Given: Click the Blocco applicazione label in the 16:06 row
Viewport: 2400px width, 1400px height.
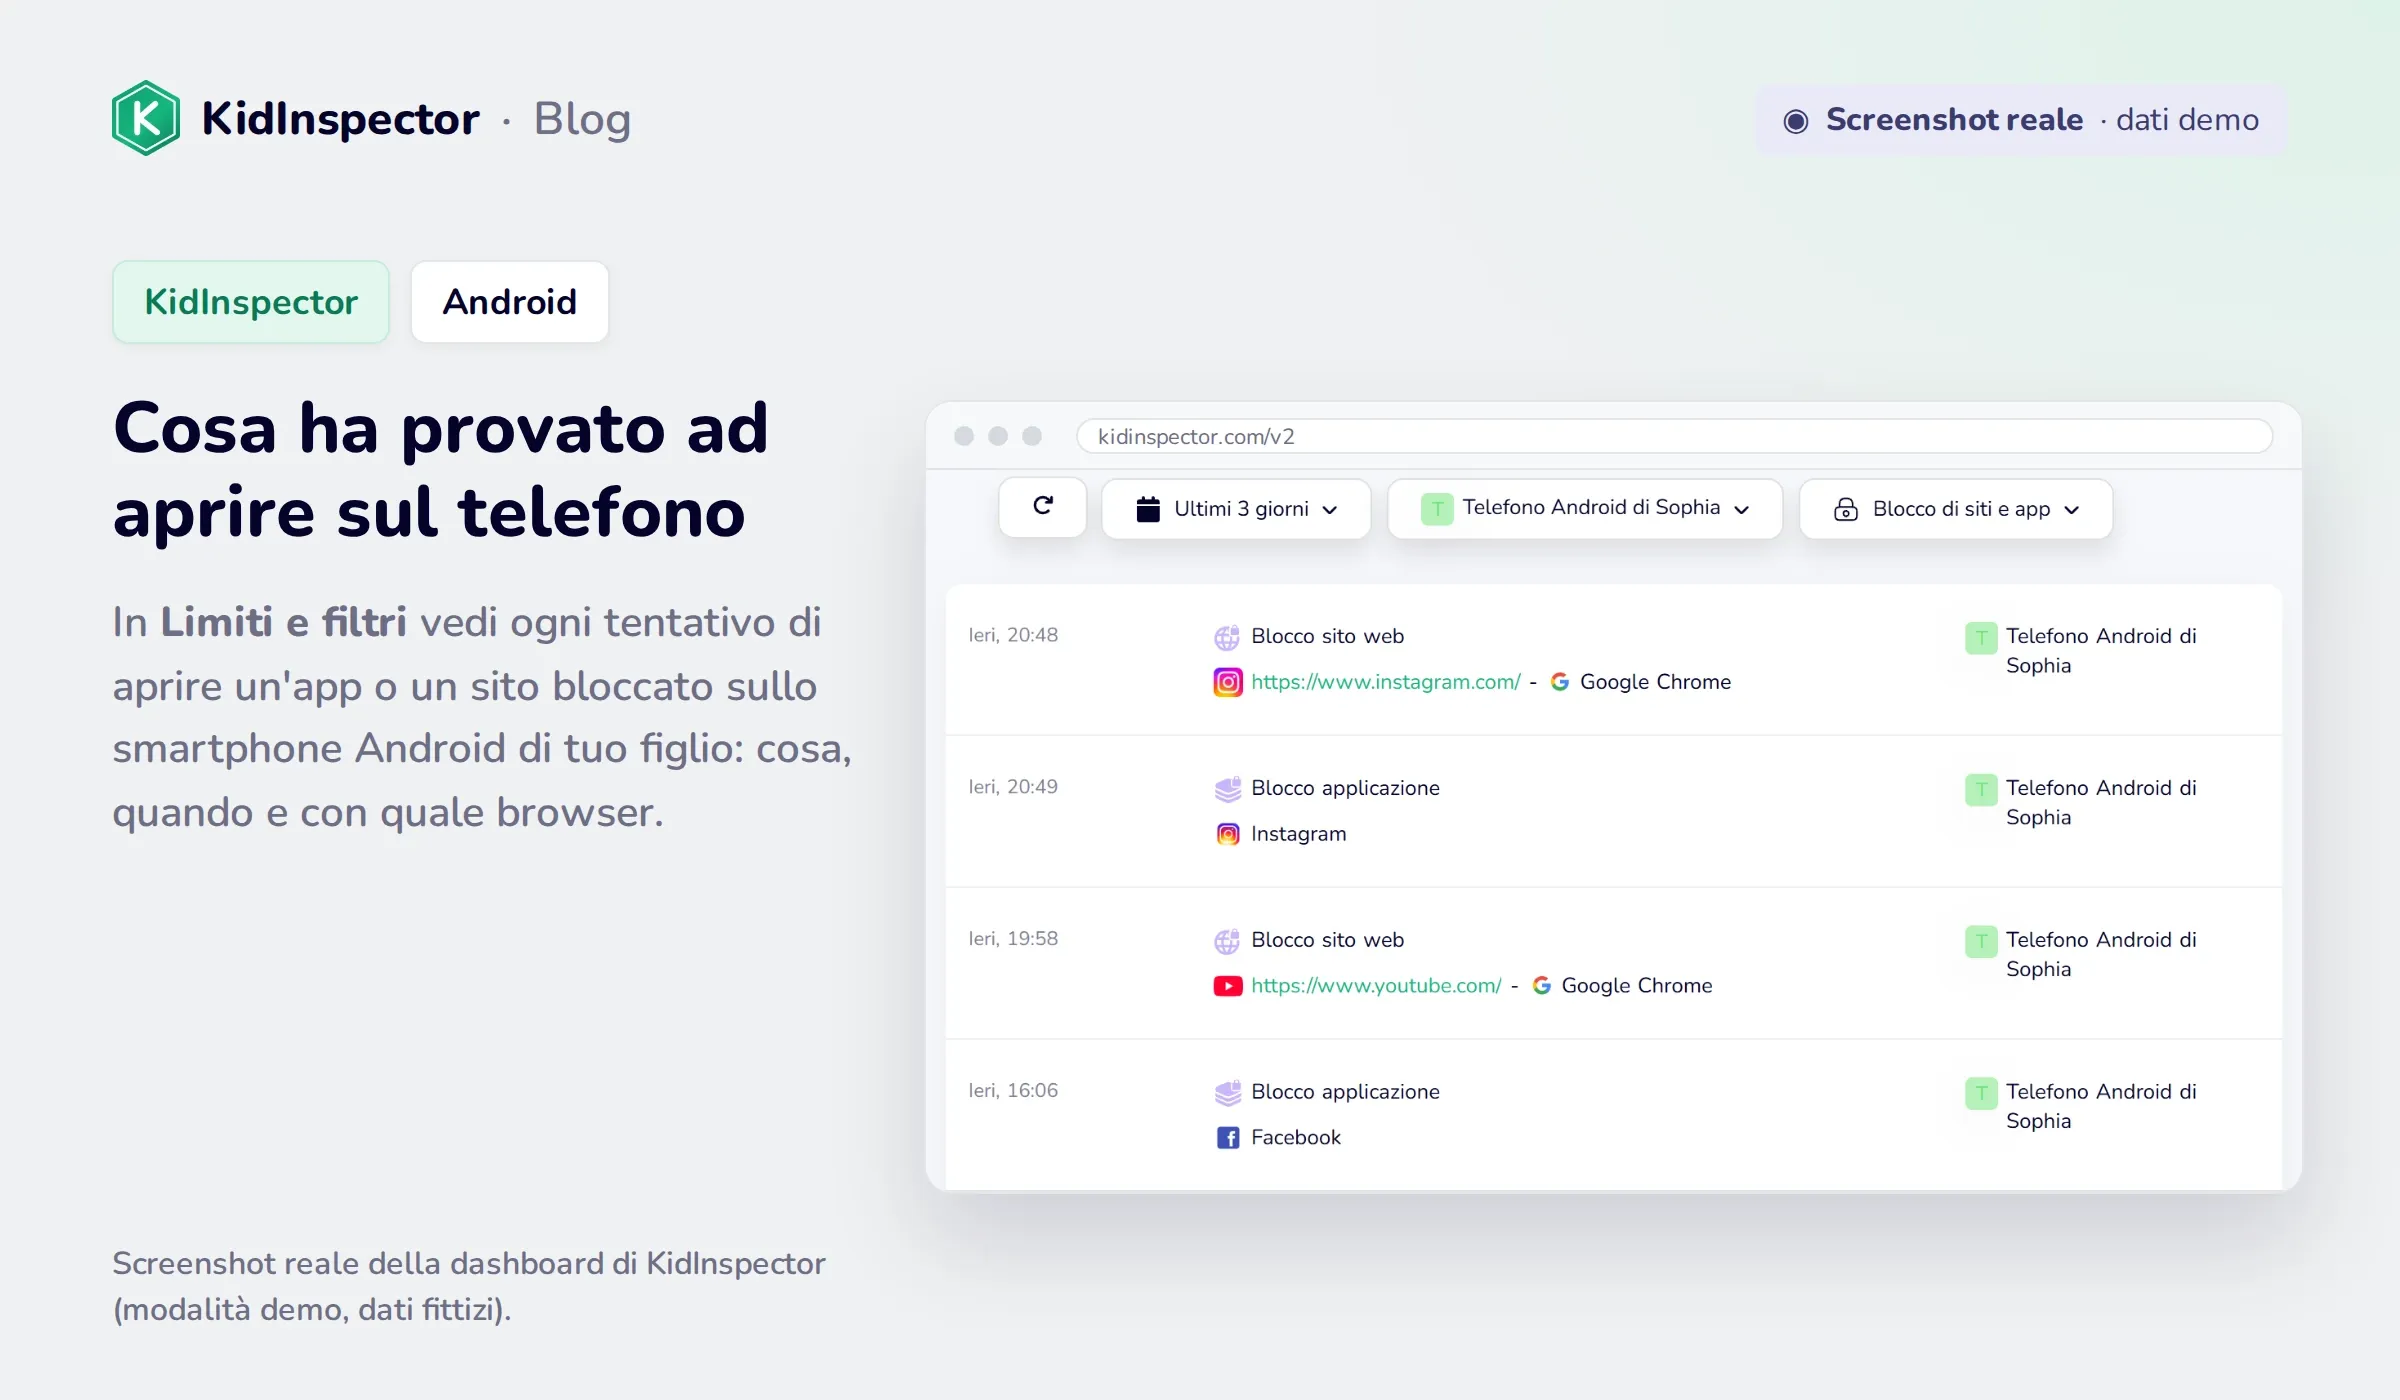Looking at the screenshot, I should (x=1346, y=1092).
